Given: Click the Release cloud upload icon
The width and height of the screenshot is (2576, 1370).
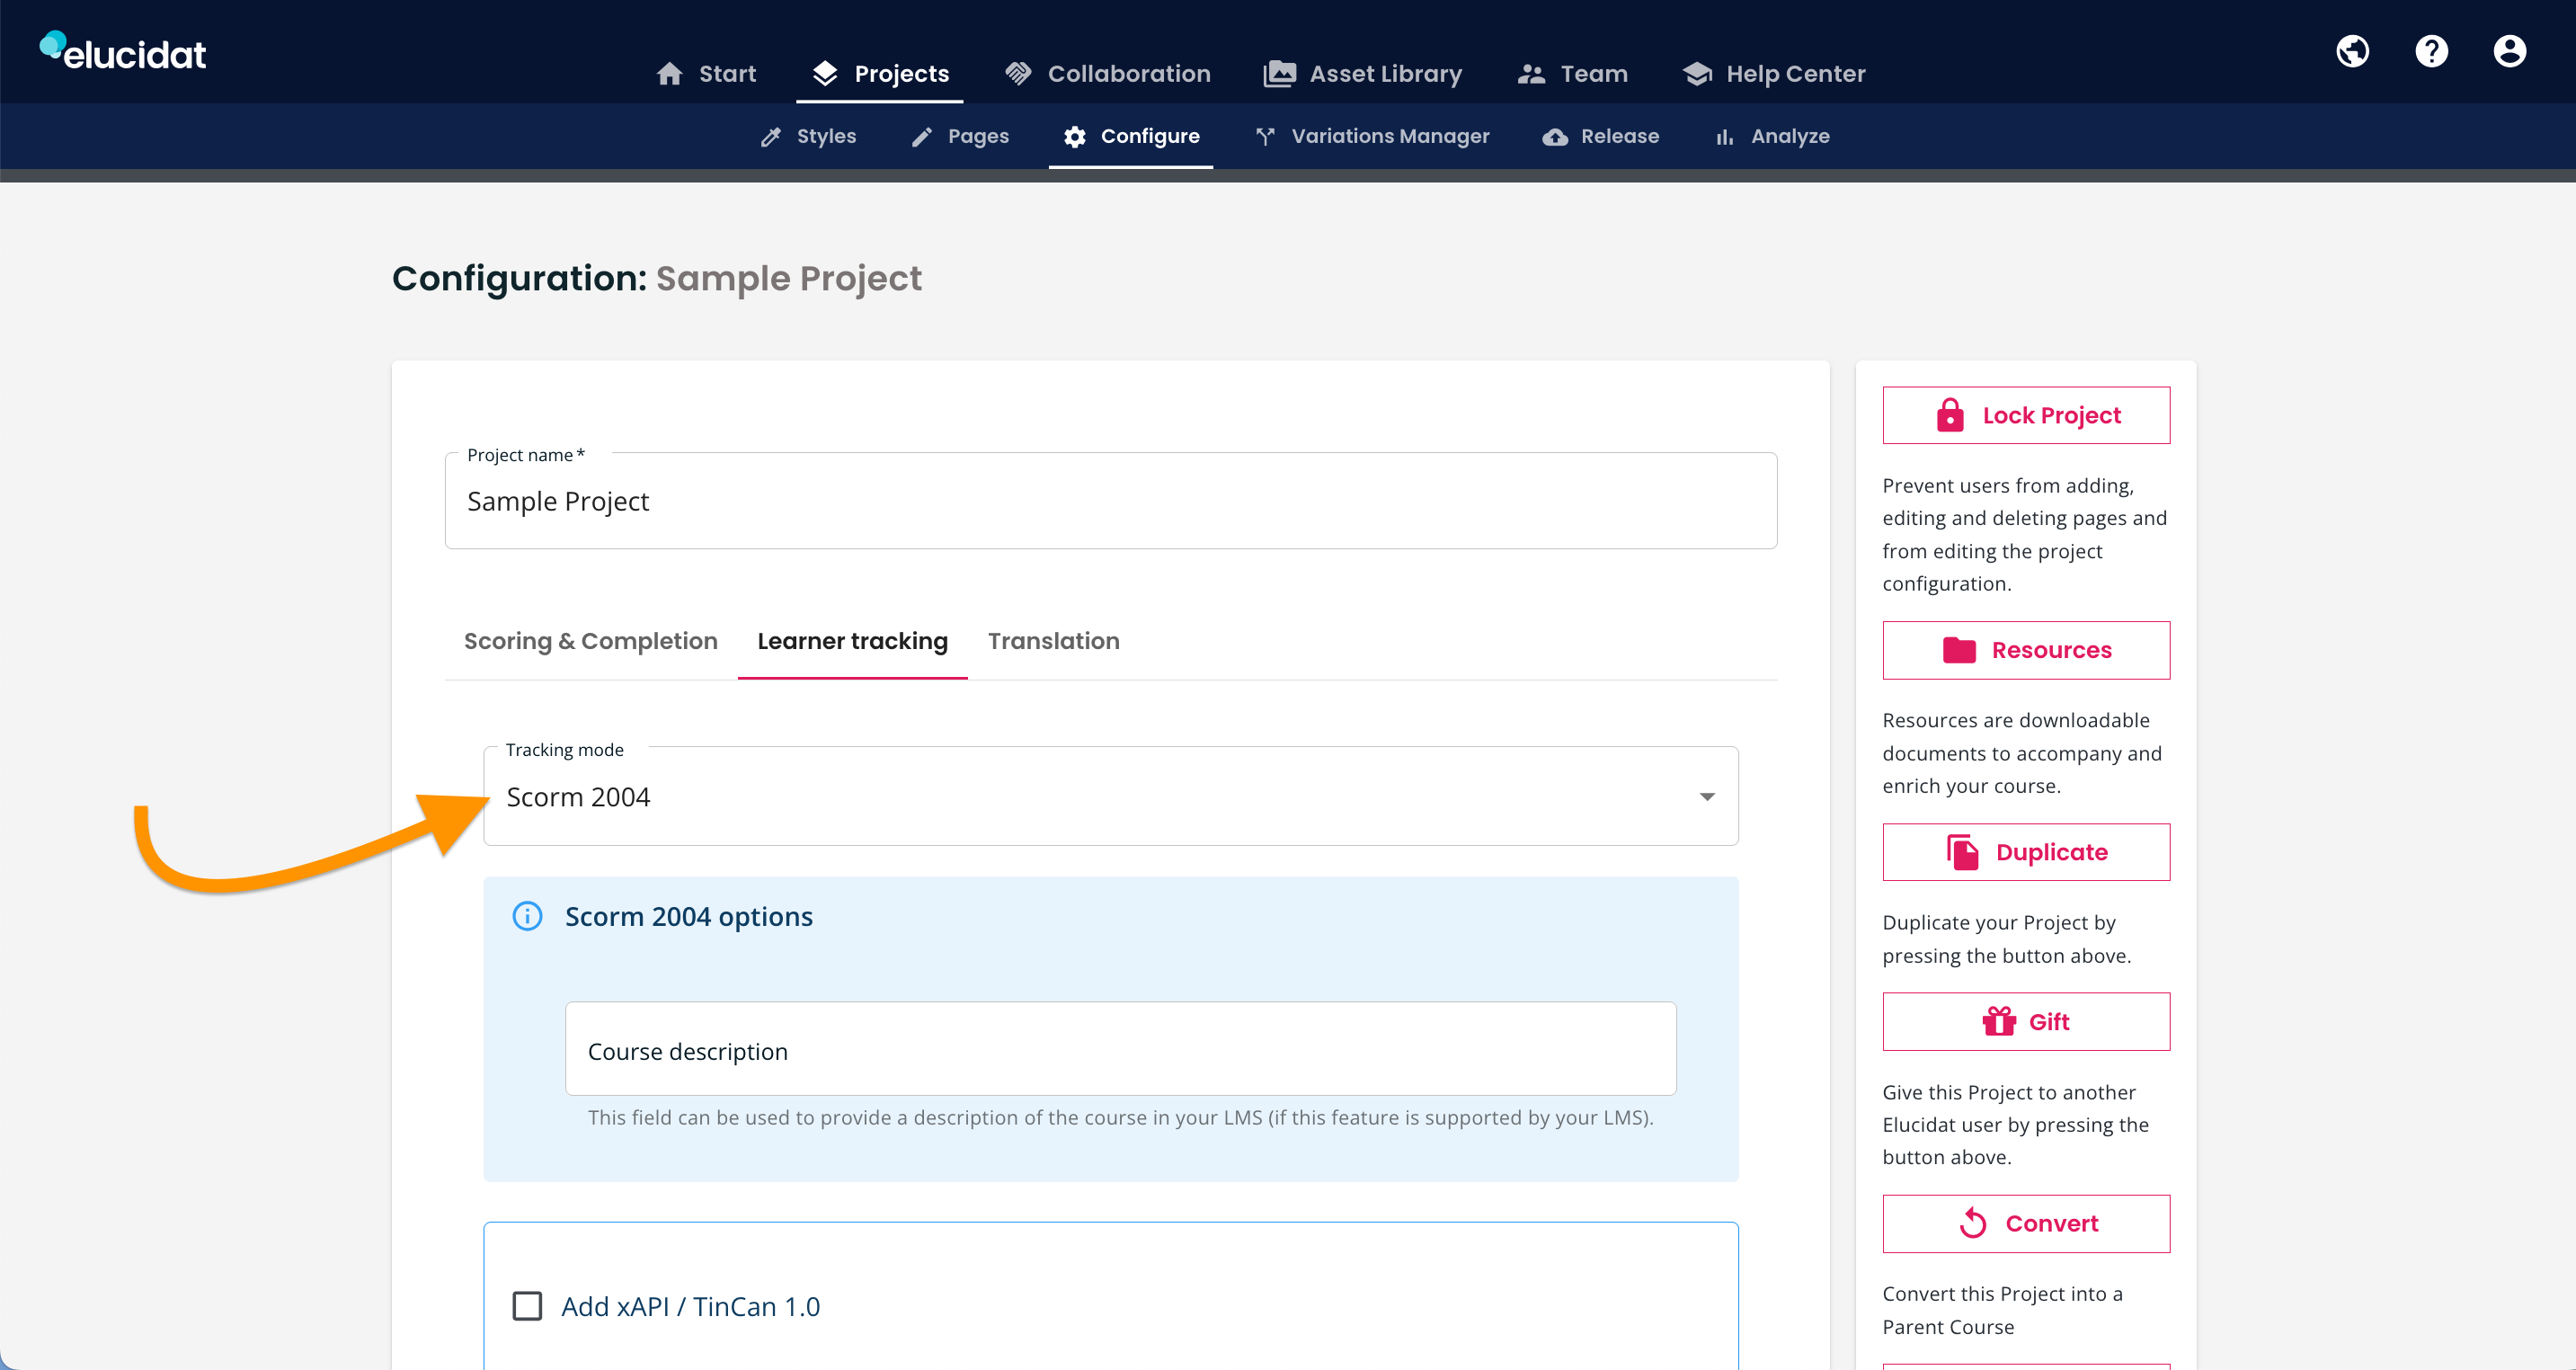Looking at the screenshot, I should click(1555, 137).
